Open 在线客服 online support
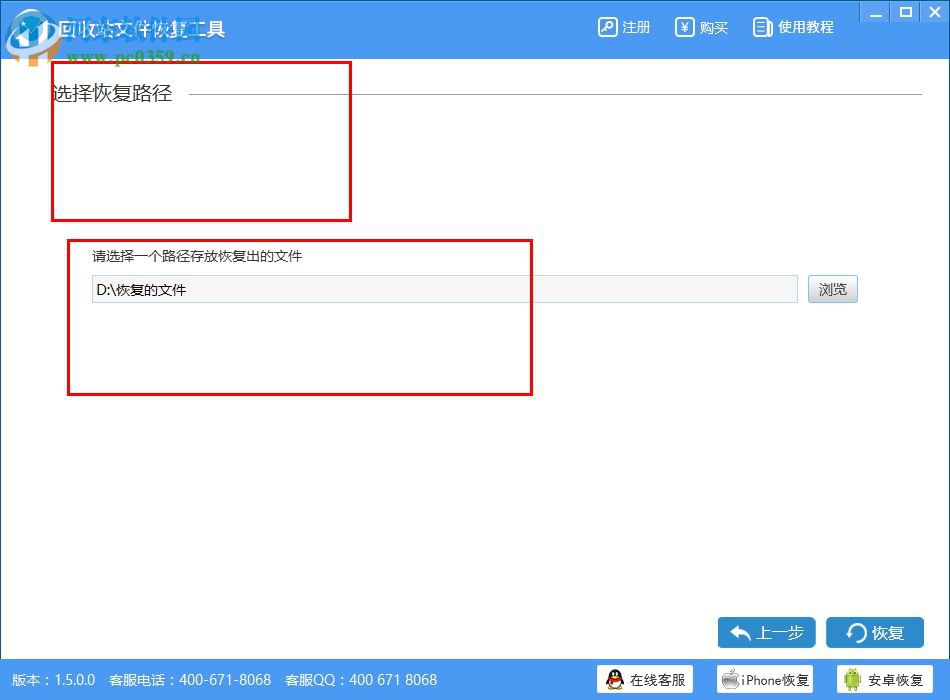 645,679
